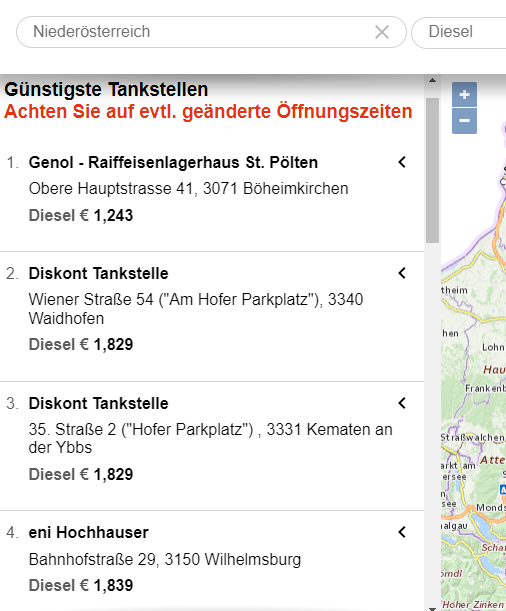The height and width of the screenshot is (611, 506).
Task: Zoom in on the map
Action: click(x=464, y=94)
